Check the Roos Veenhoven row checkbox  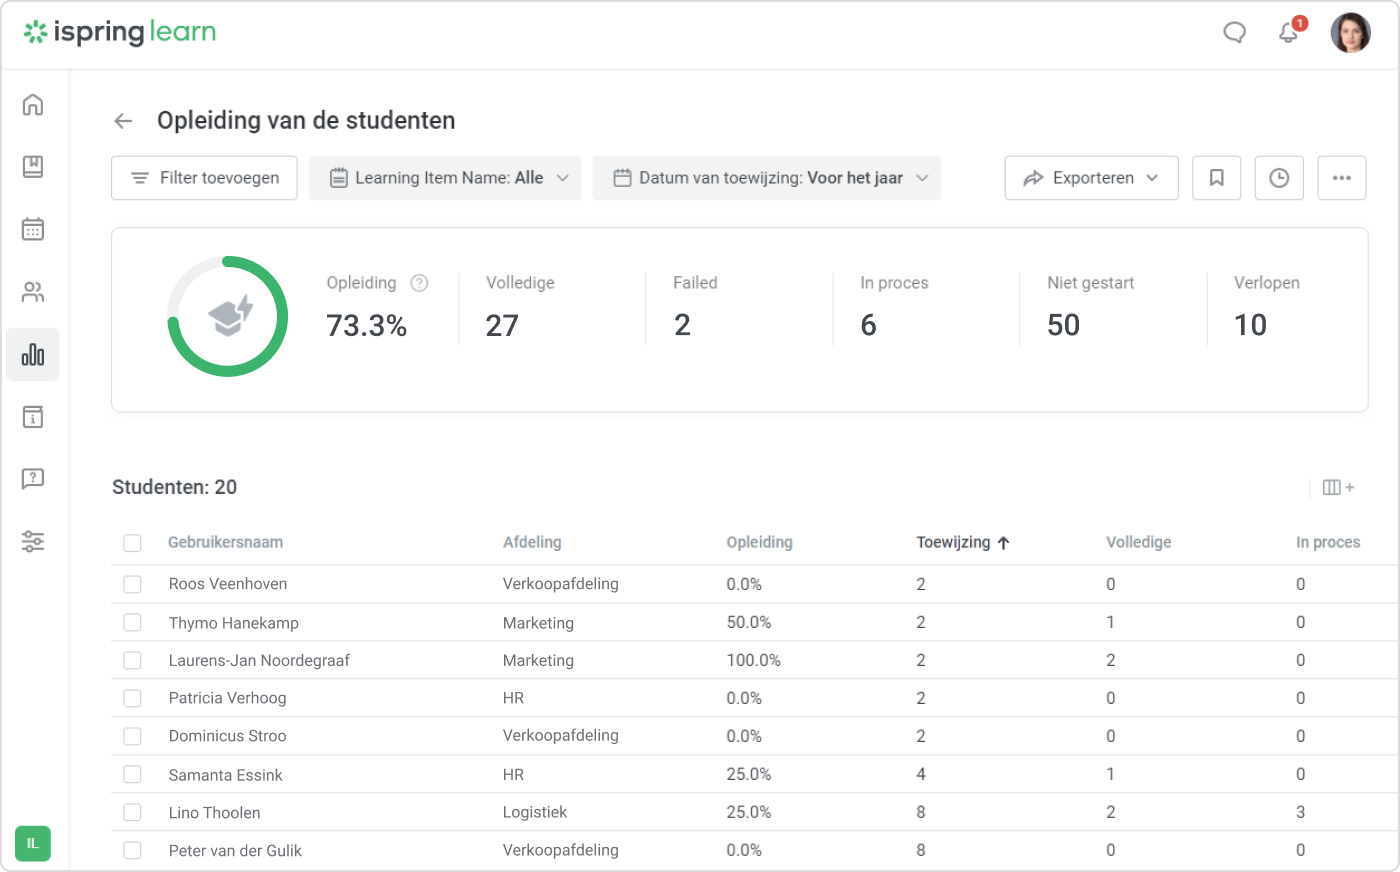tap(132, 584)
